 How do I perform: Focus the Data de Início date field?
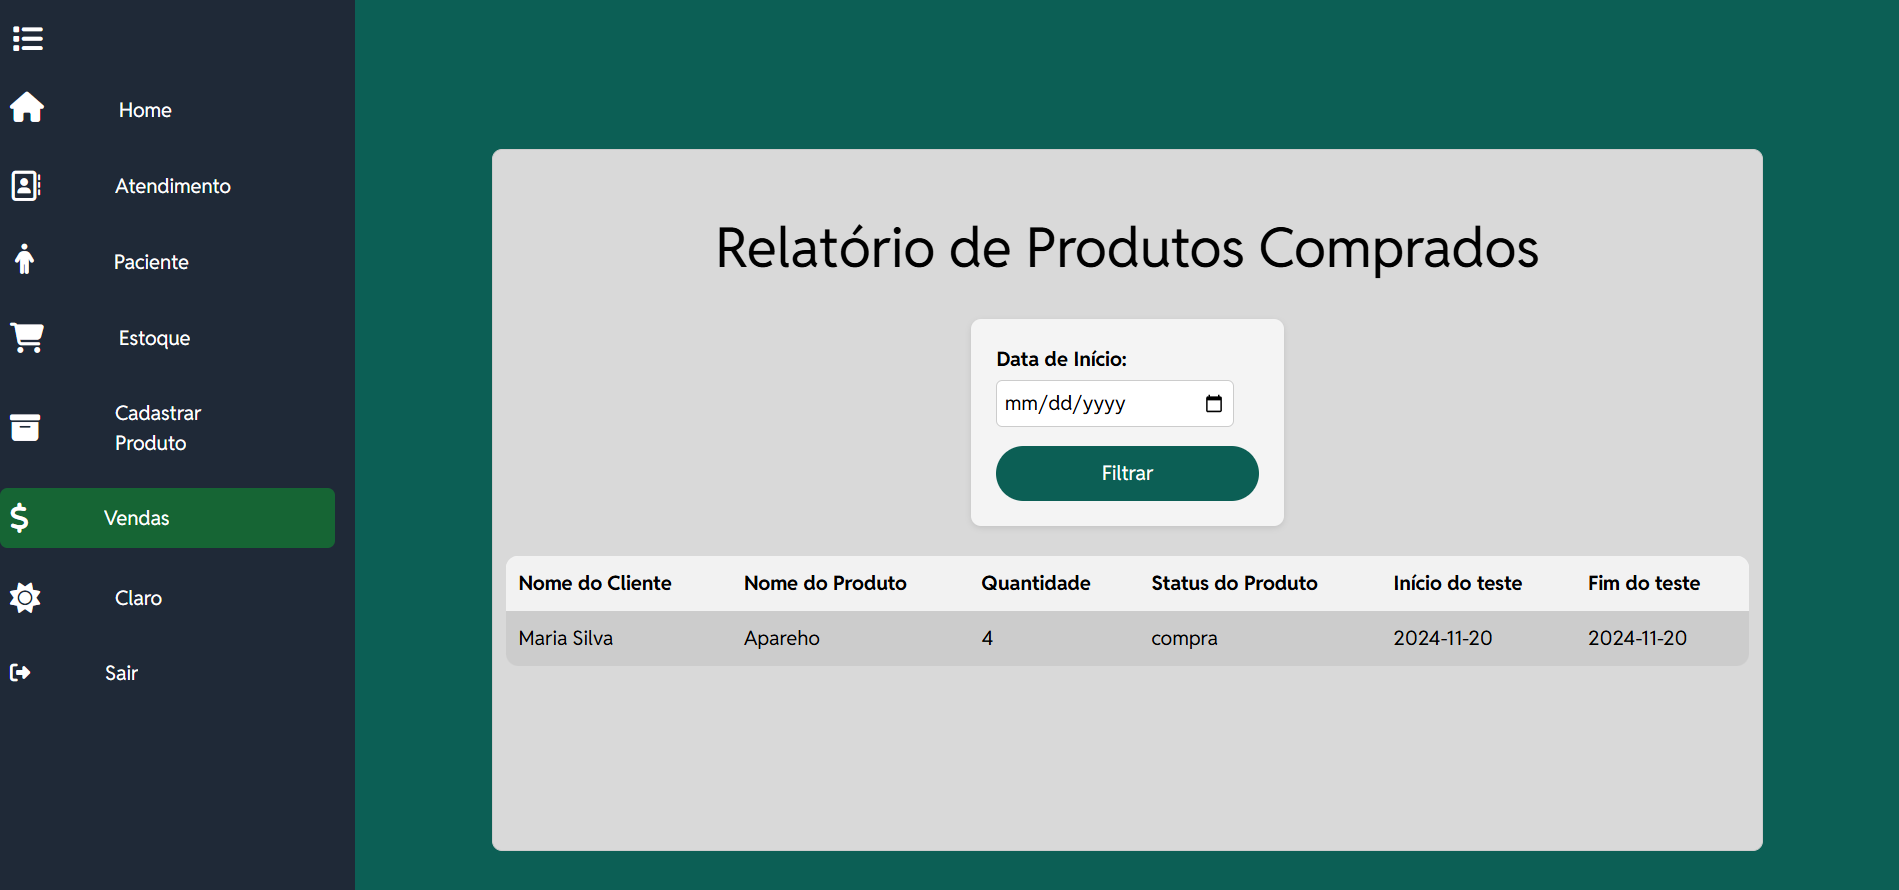[1114, 403]
